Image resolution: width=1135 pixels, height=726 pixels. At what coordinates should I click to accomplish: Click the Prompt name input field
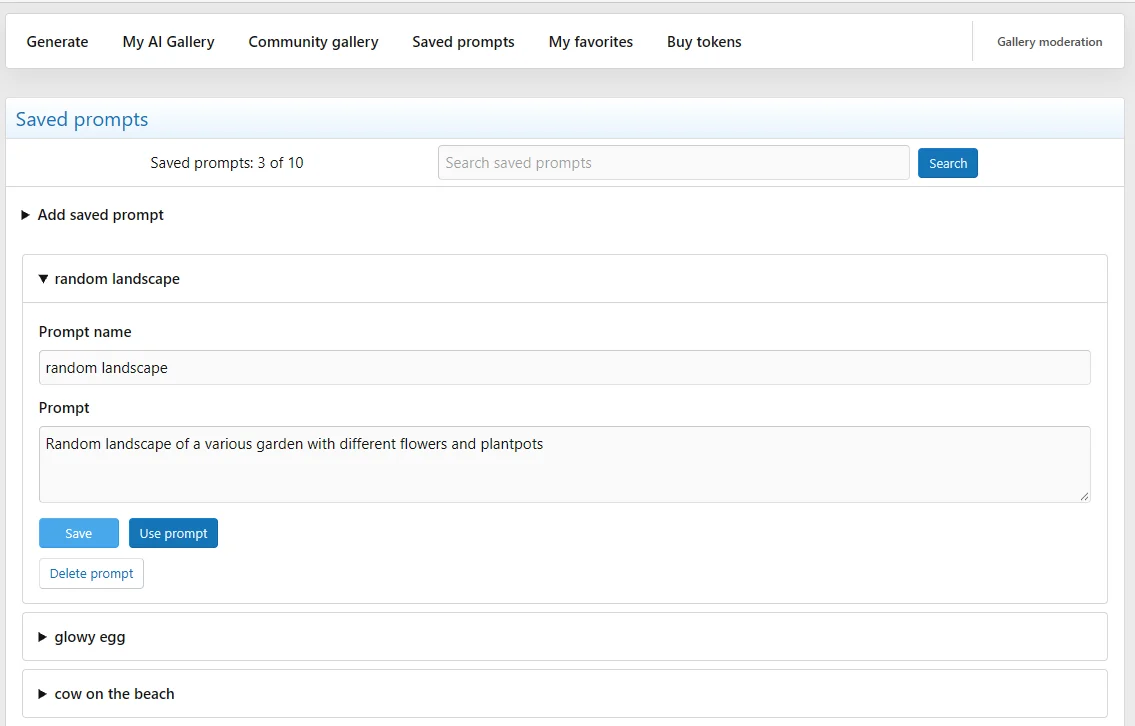565,368
